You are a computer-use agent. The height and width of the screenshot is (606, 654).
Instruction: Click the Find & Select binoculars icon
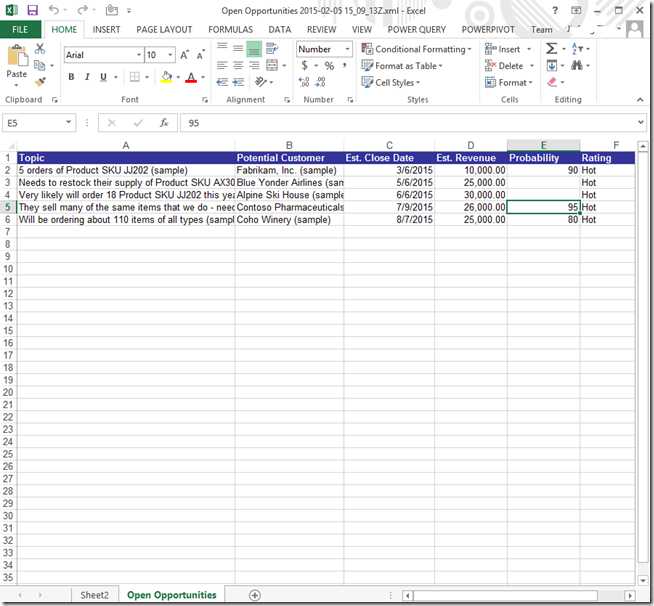tap(577, 65)
